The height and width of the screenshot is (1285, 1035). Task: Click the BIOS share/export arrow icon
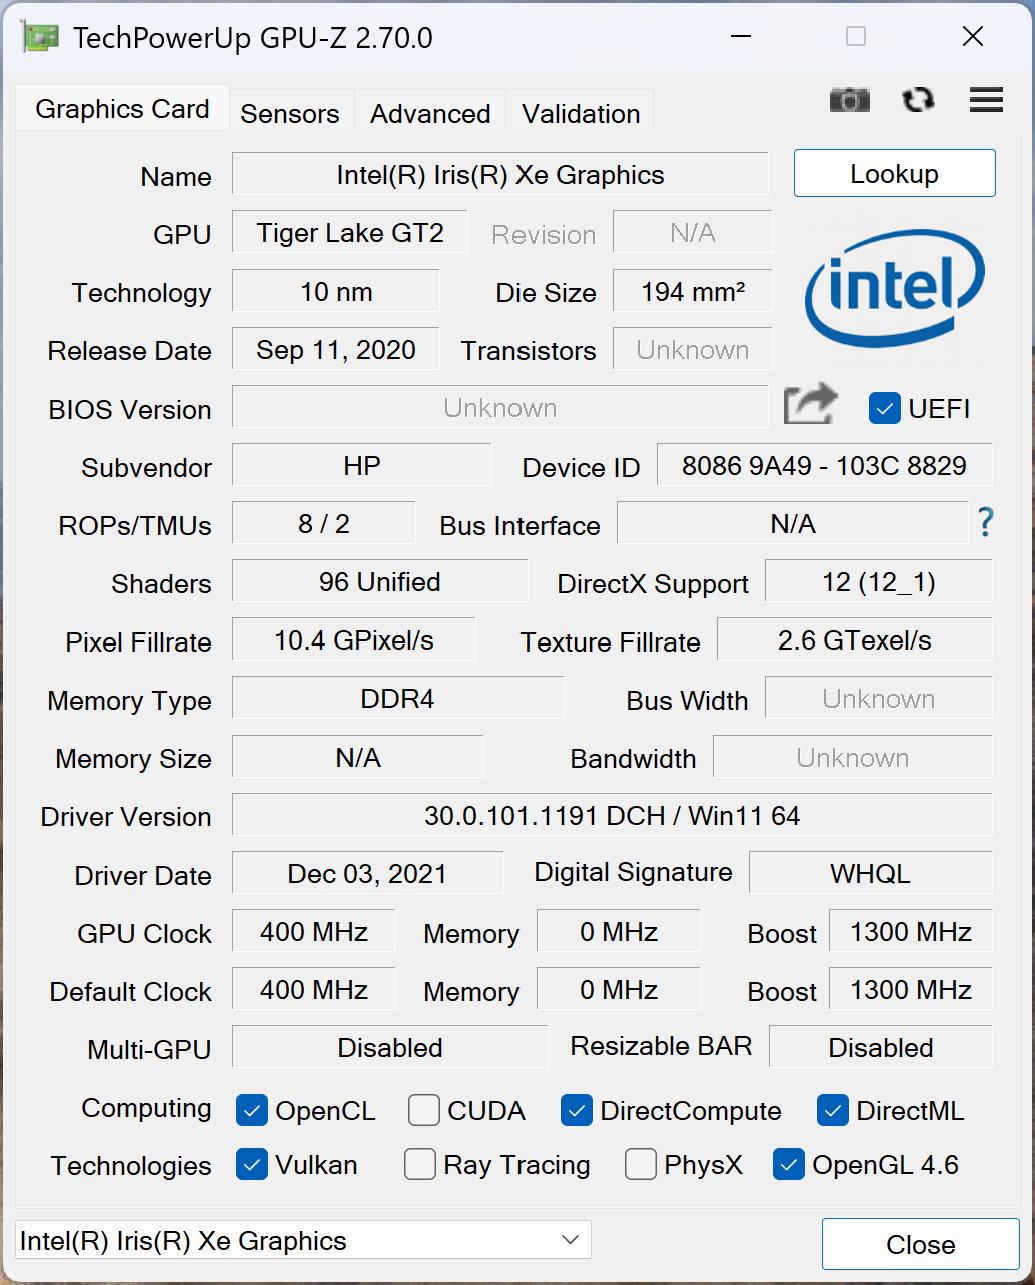(x=810, y=405)
